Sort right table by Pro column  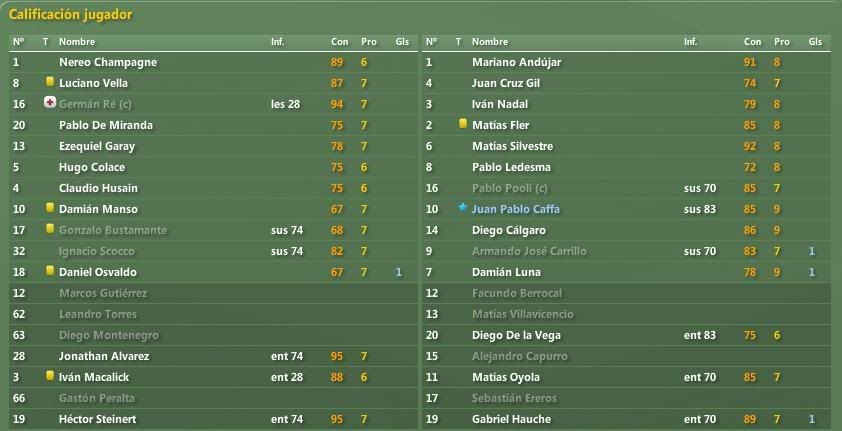point(782,42)
